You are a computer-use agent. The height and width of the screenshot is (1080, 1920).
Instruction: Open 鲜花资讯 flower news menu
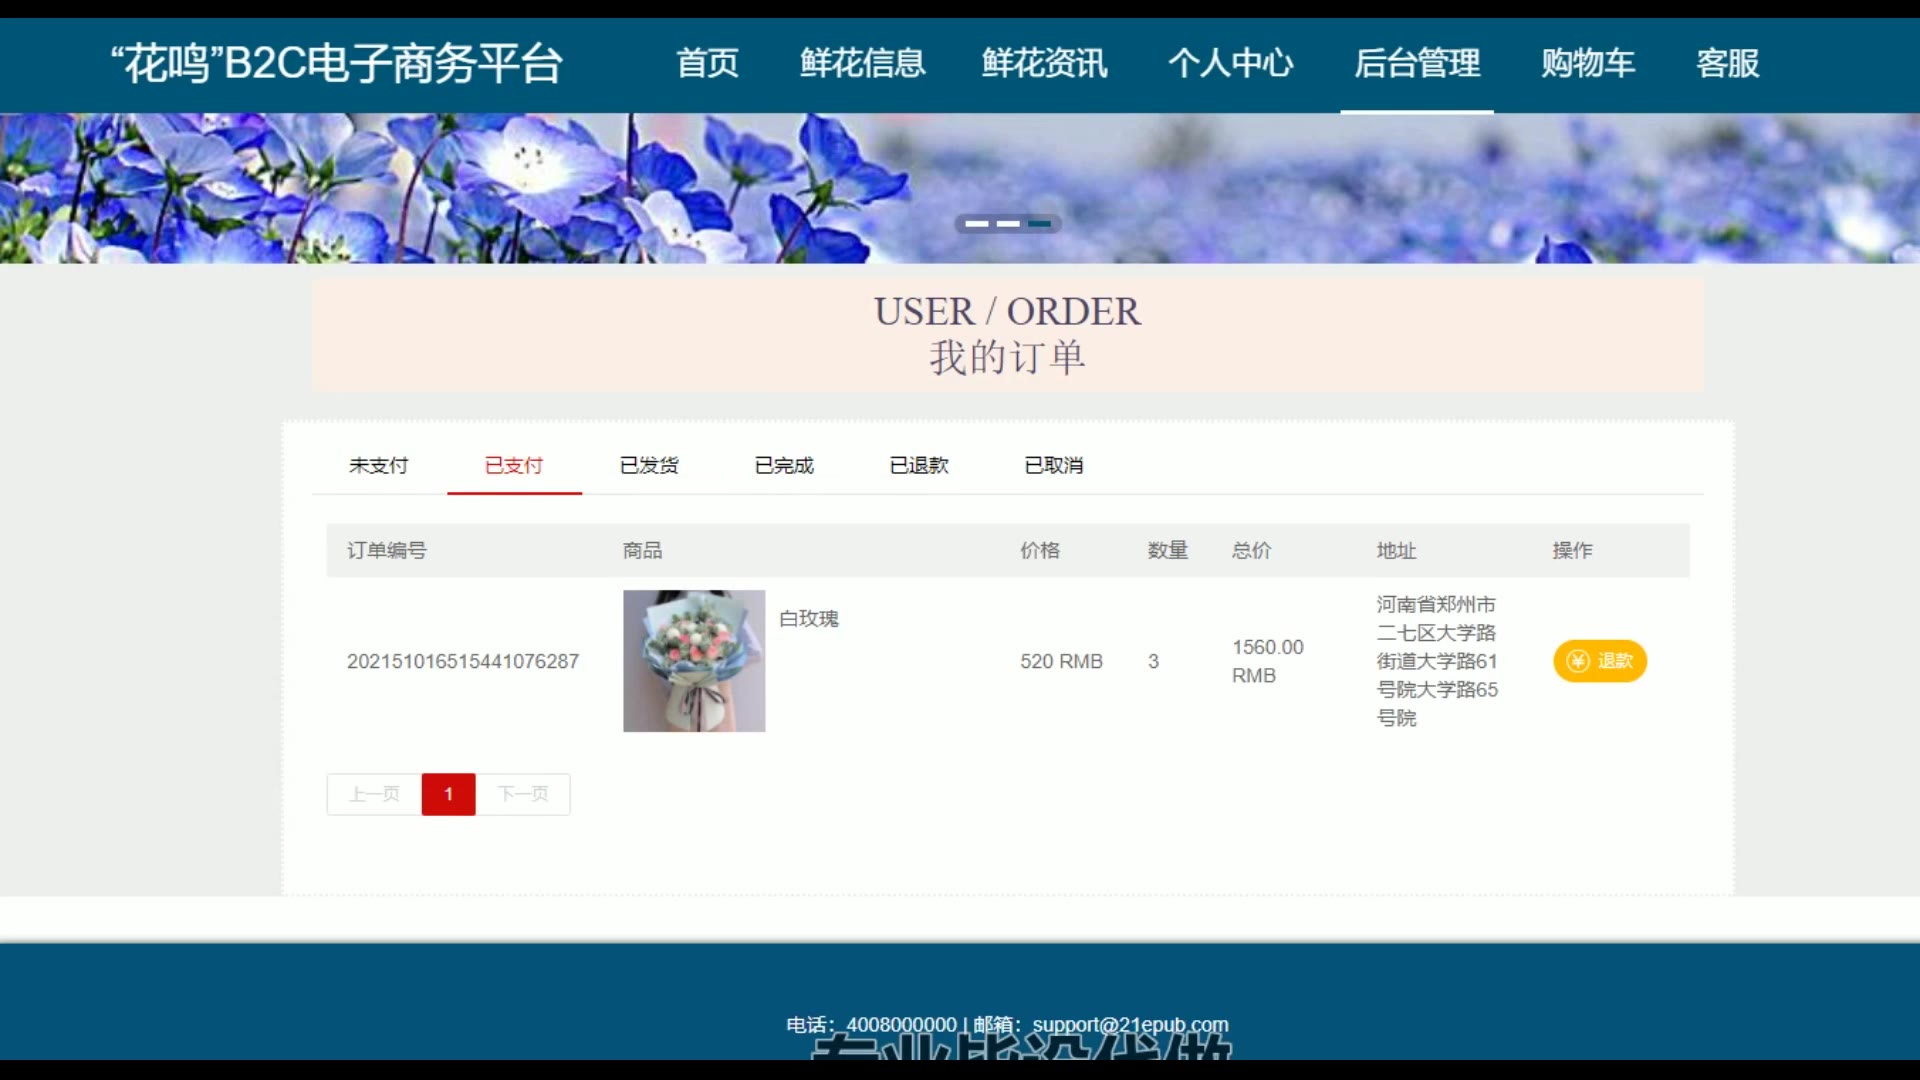(x=1044, y=63)
